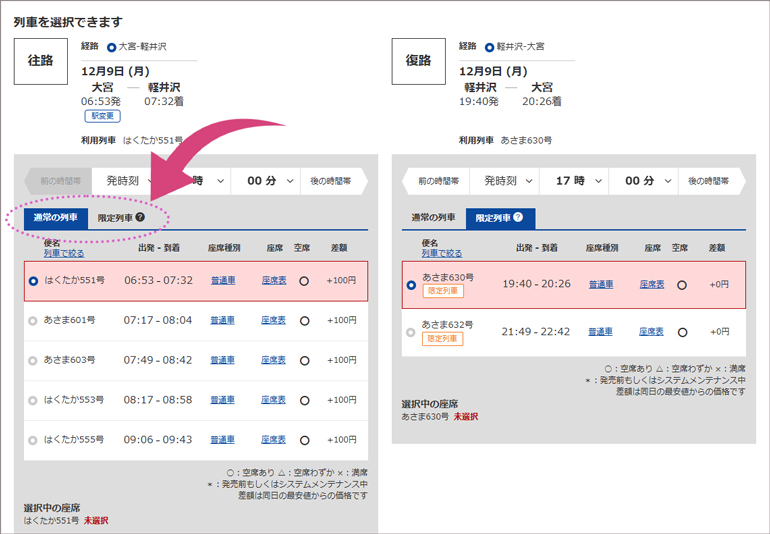Screen dimensions: 770x534
Task: Open 普通車 link for はくたか551号
Action: pos(223,281)
